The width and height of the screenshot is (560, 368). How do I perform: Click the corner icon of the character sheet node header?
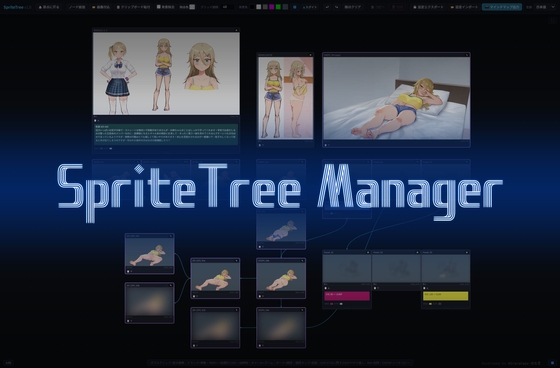[x=236, y=30]
